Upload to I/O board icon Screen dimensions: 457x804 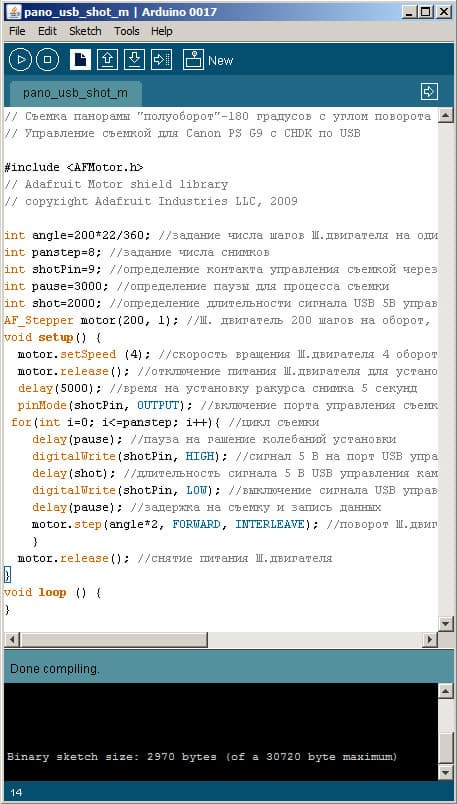click(x=161, y=60)
